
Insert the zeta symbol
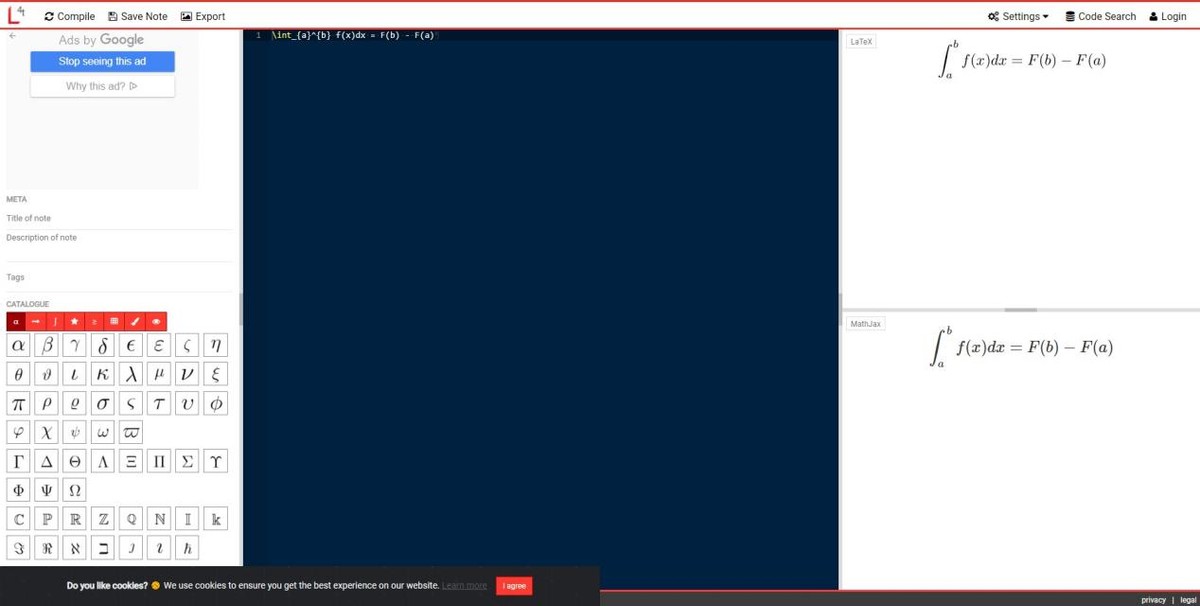tap(187, 346)
